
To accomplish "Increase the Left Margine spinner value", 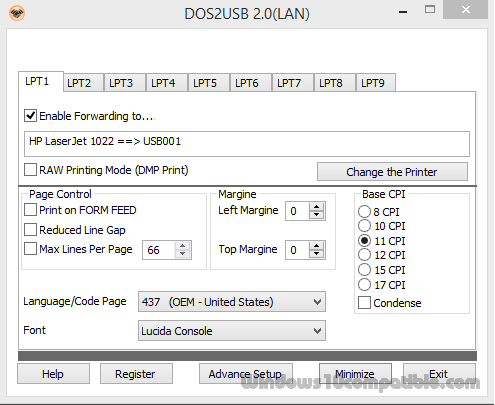I will pyautogui.click(x=316, y=207).
